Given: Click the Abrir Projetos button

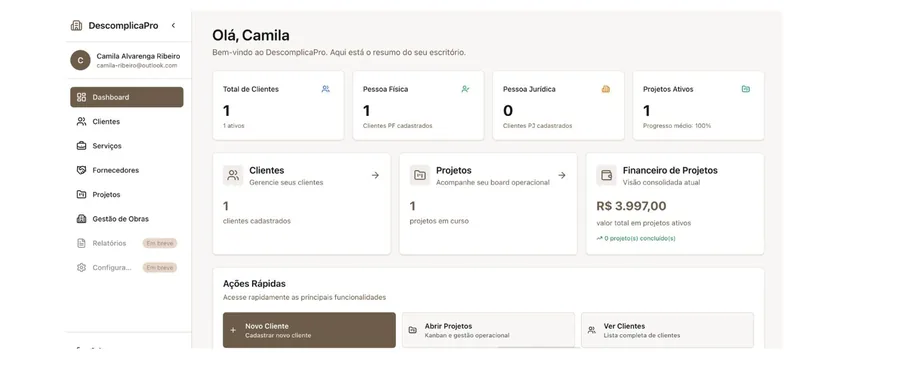Looking at the screenshot, I should click(x=488, y=330).
